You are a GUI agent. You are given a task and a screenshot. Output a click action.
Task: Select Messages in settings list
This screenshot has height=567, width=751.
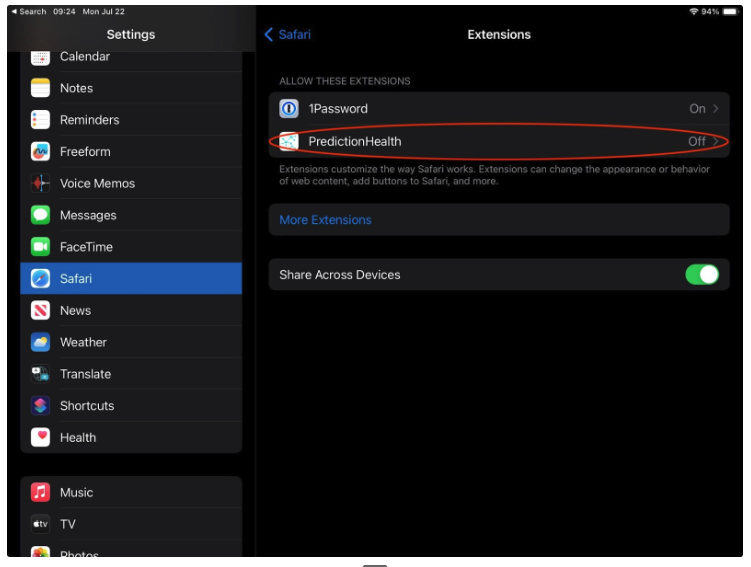pyautogui.click(x=131, y=215)
